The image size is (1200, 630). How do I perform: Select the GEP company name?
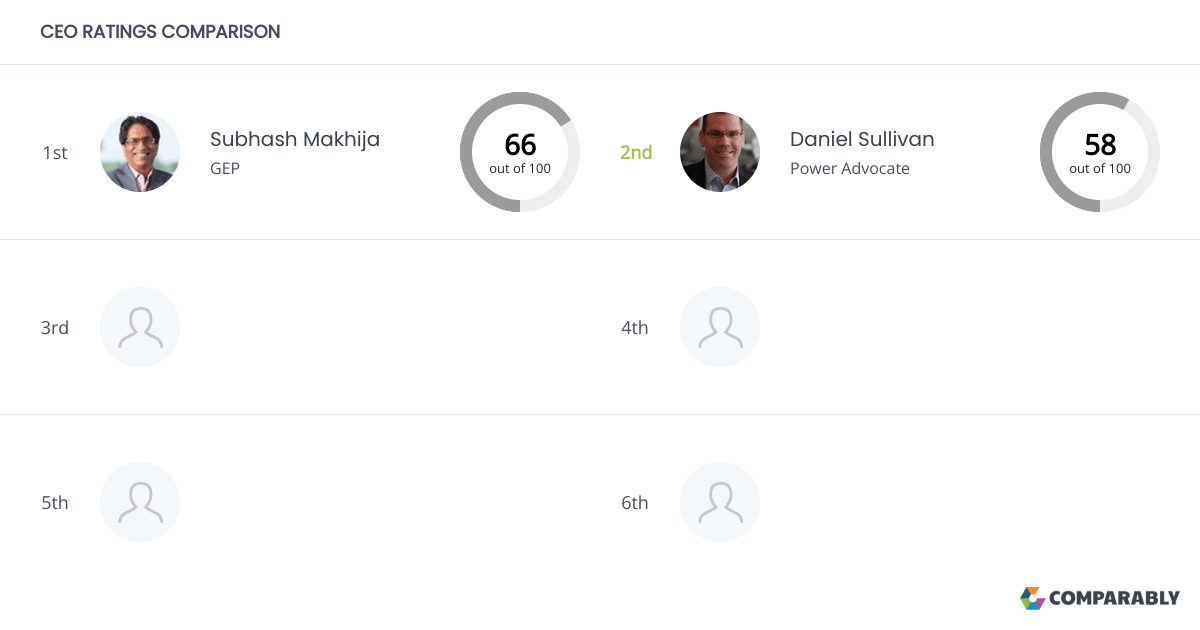[225, 168]
